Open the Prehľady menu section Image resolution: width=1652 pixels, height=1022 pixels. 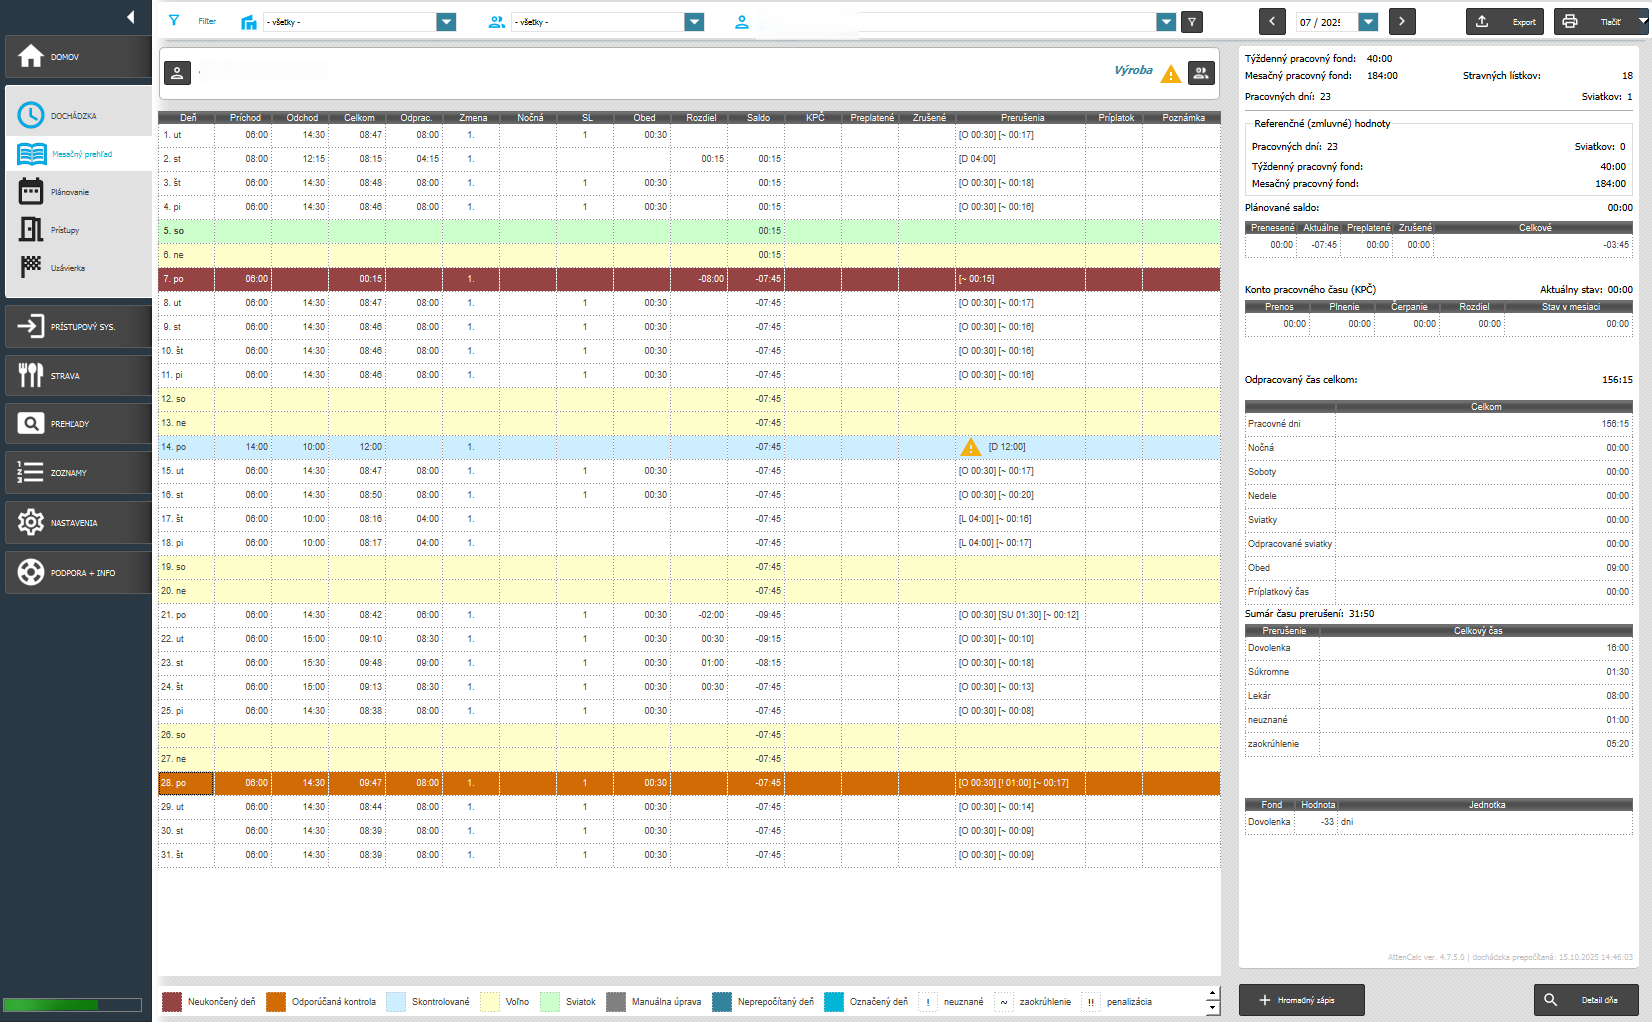[x=78, y=424]
